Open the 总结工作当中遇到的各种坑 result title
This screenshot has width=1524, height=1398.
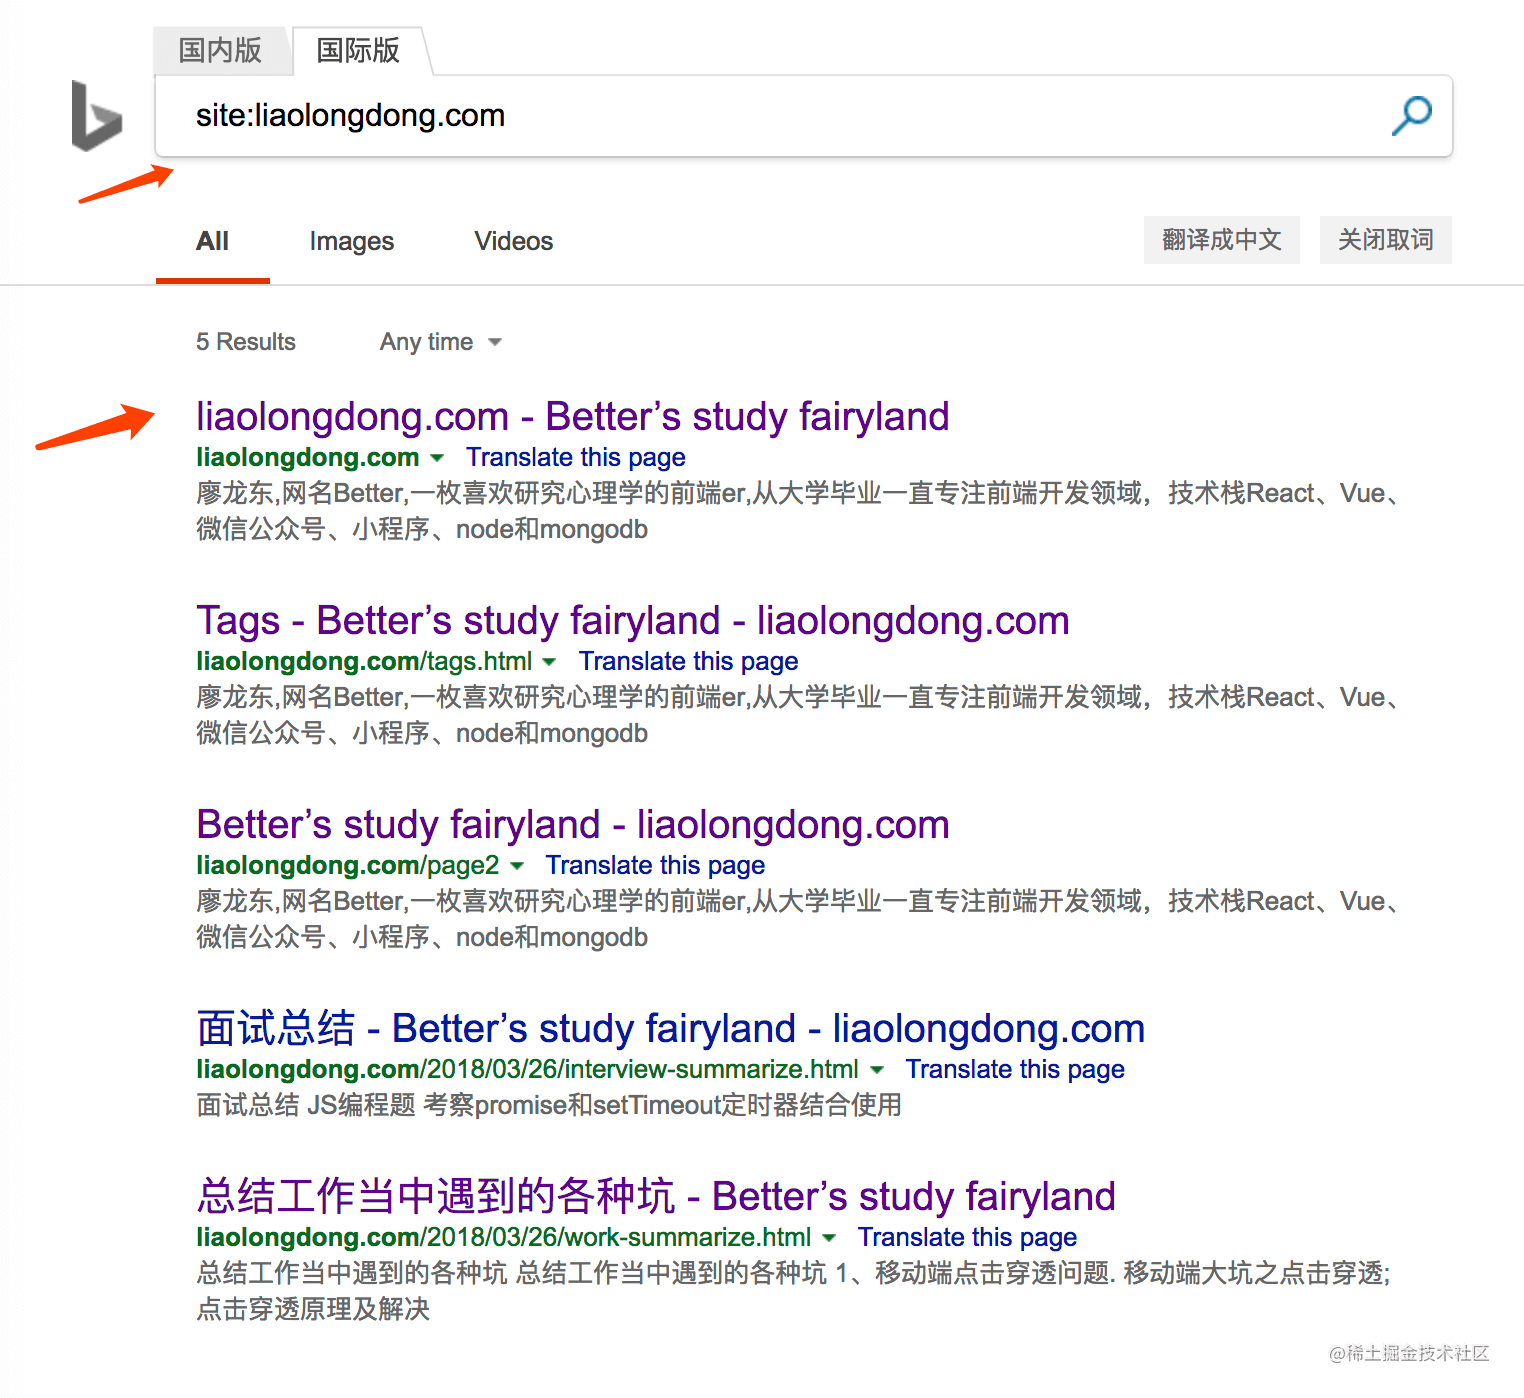coord(655,1196)
